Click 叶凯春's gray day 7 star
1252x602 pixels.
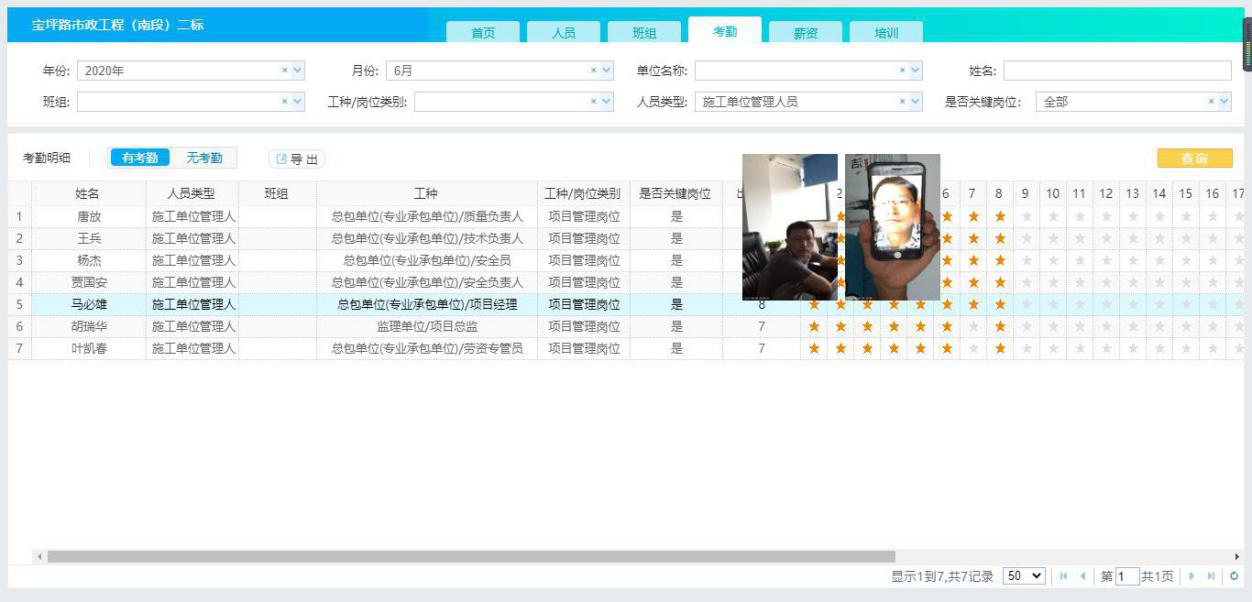click(x=973, y=348)
